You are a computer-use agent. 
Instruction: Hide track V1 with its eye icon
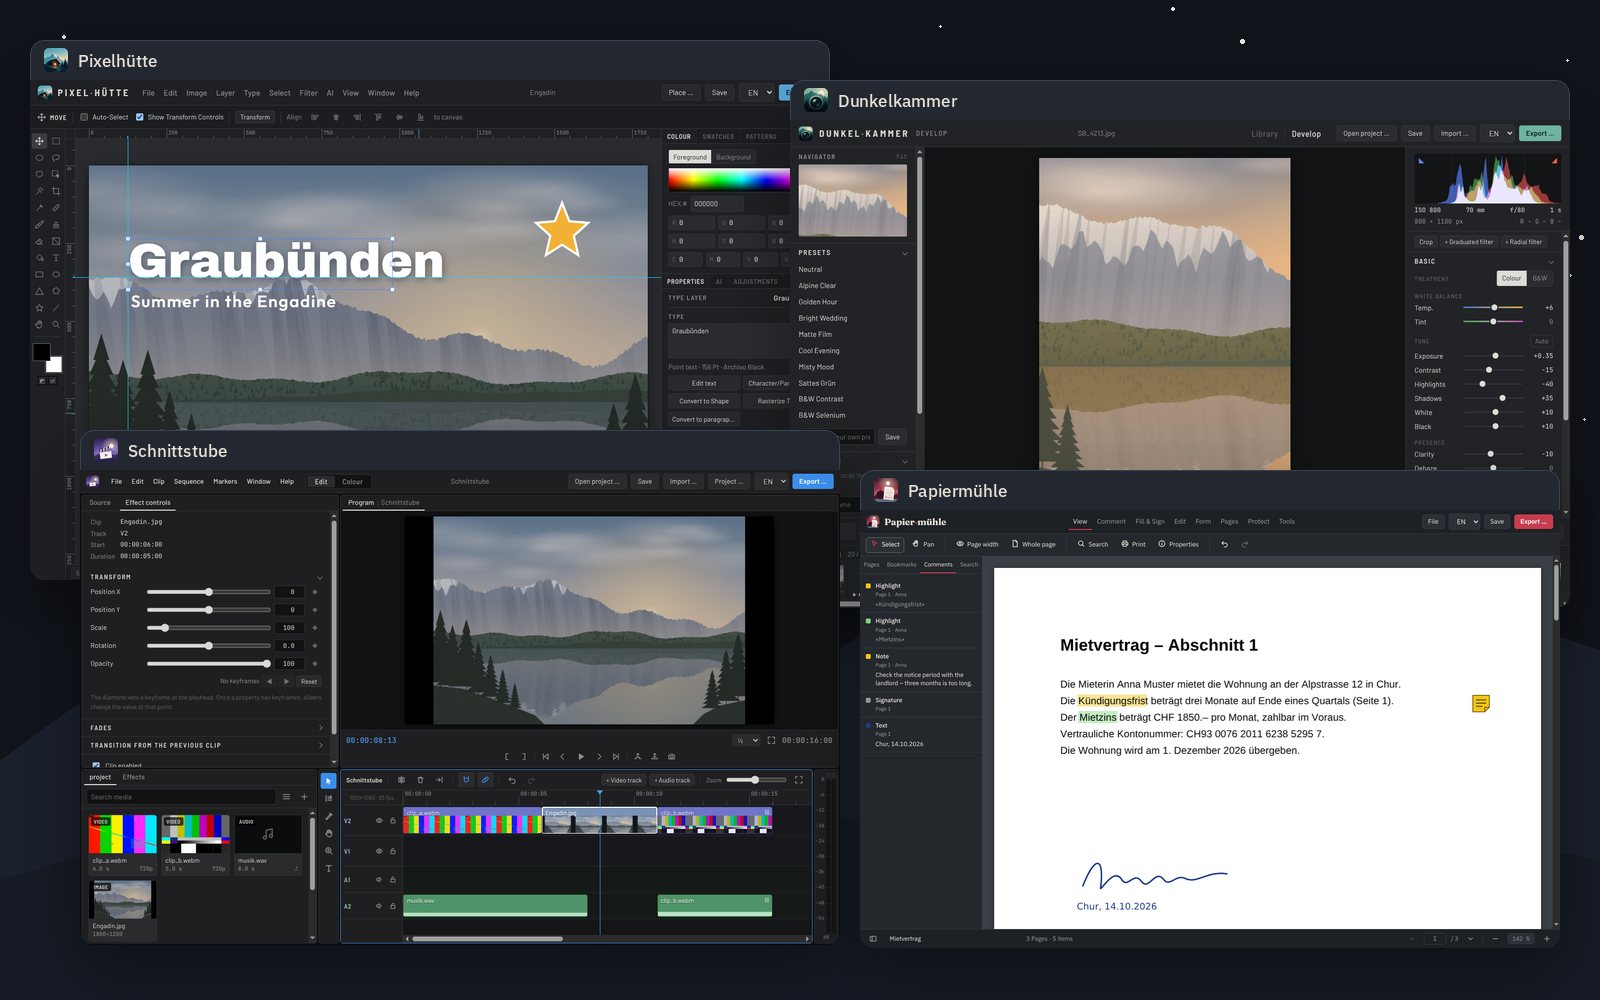pos(379,851)
